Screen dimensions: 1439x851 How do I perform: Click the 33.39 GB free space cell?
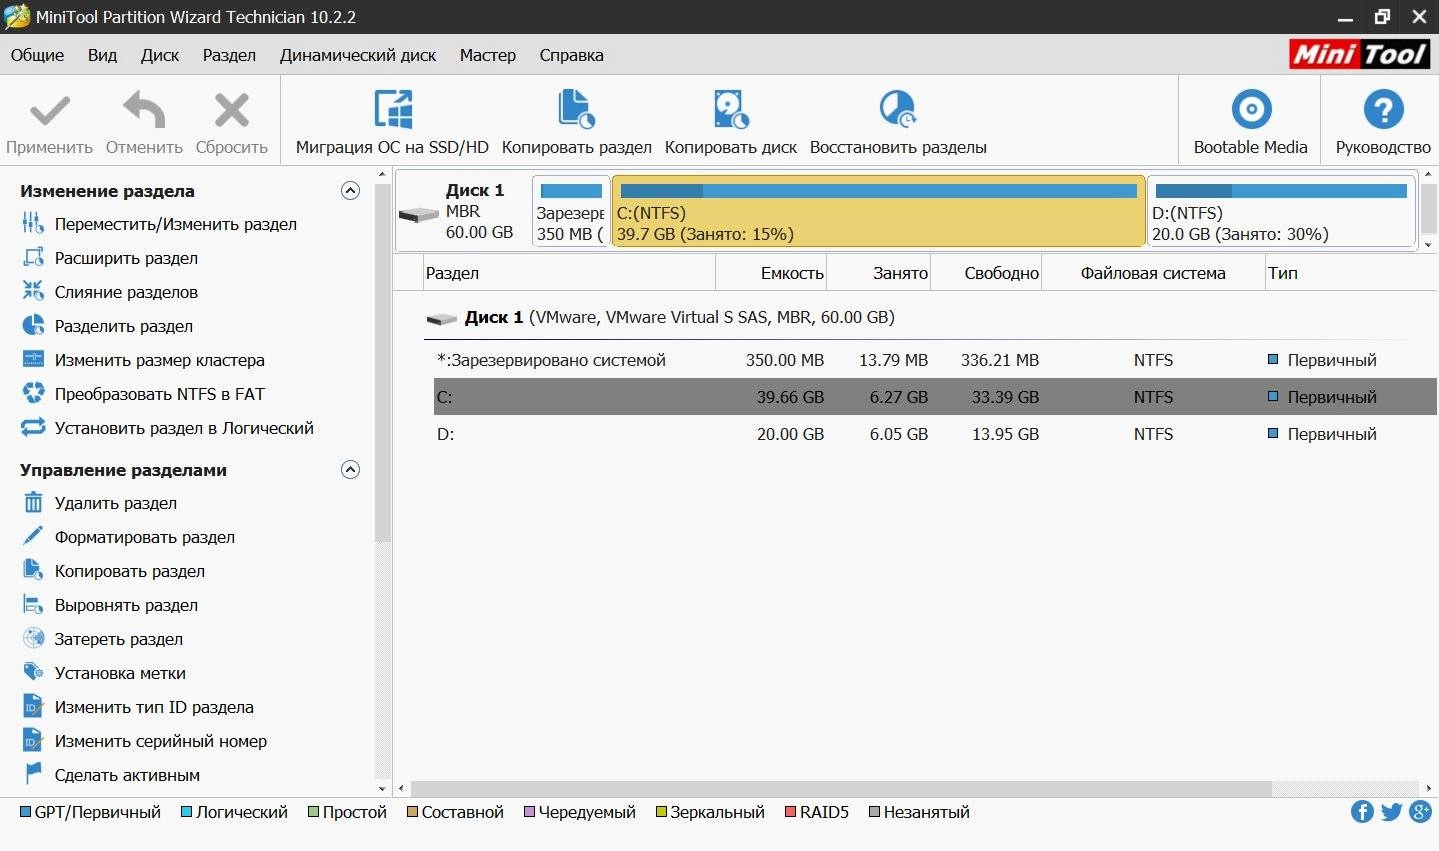pyautogui.click(x=1005, y=397)
